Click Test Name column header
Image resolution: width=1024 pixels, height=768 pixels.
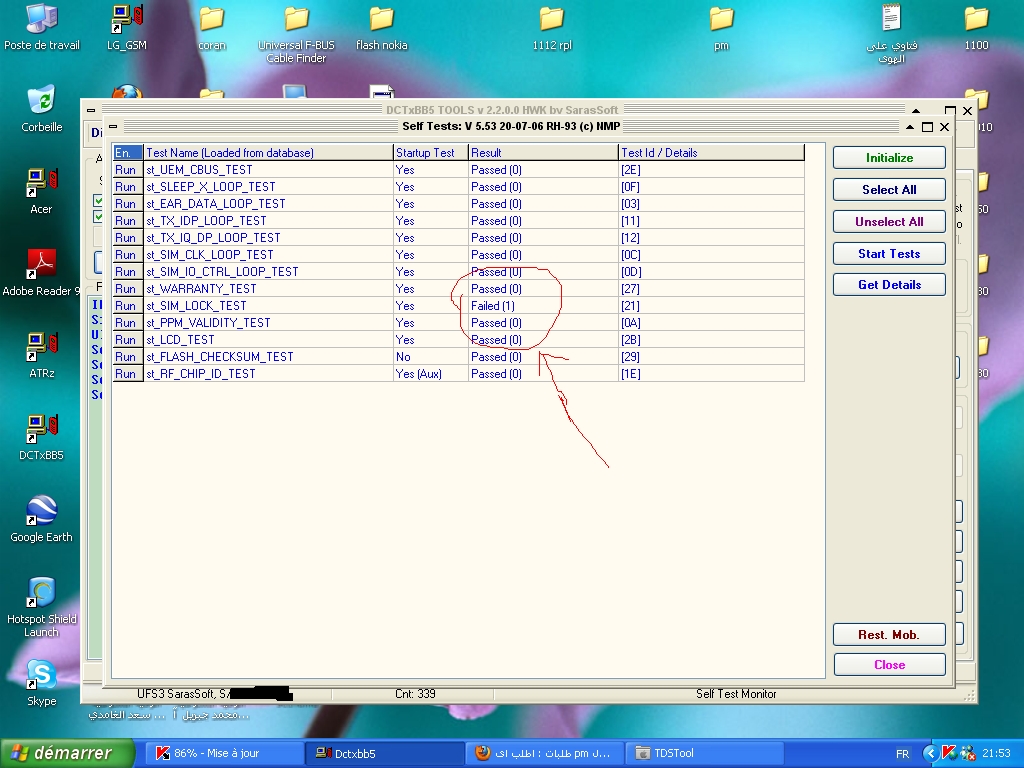click(268, 153)
